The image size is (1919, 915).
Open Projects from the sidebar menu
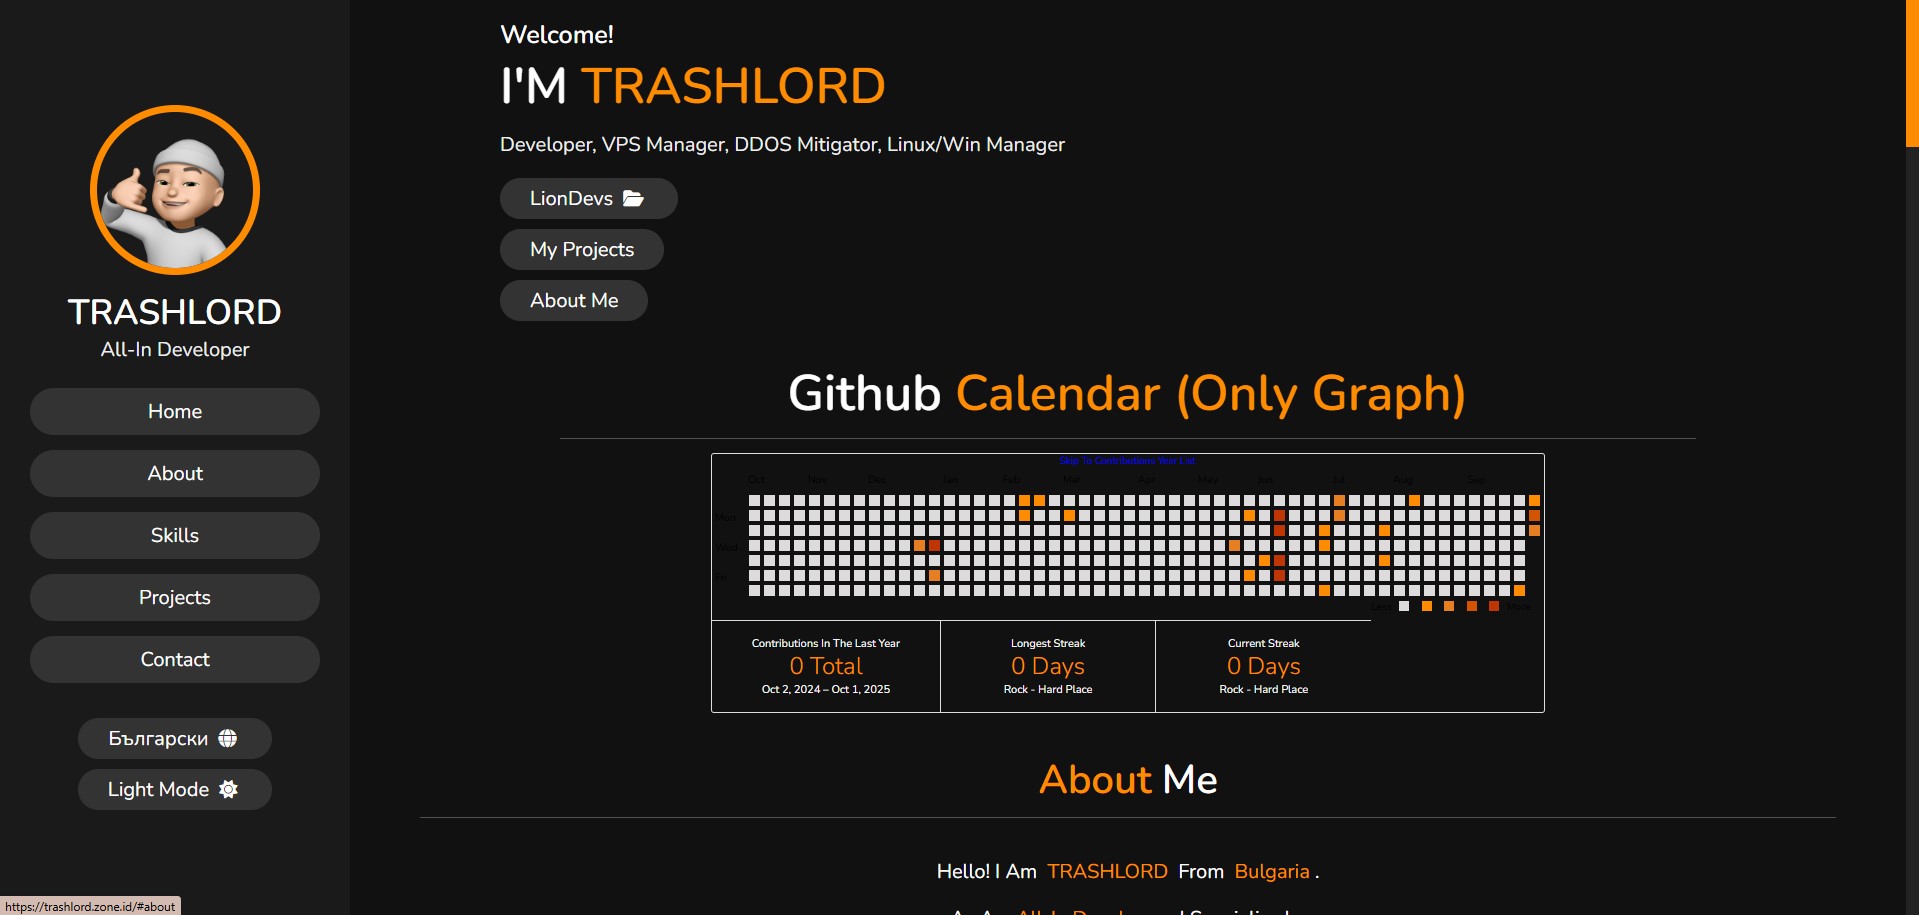click(x=174, y=597)
